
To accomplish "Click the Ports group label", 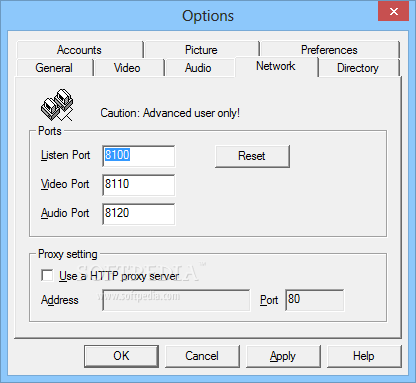I will click(50, 131).
